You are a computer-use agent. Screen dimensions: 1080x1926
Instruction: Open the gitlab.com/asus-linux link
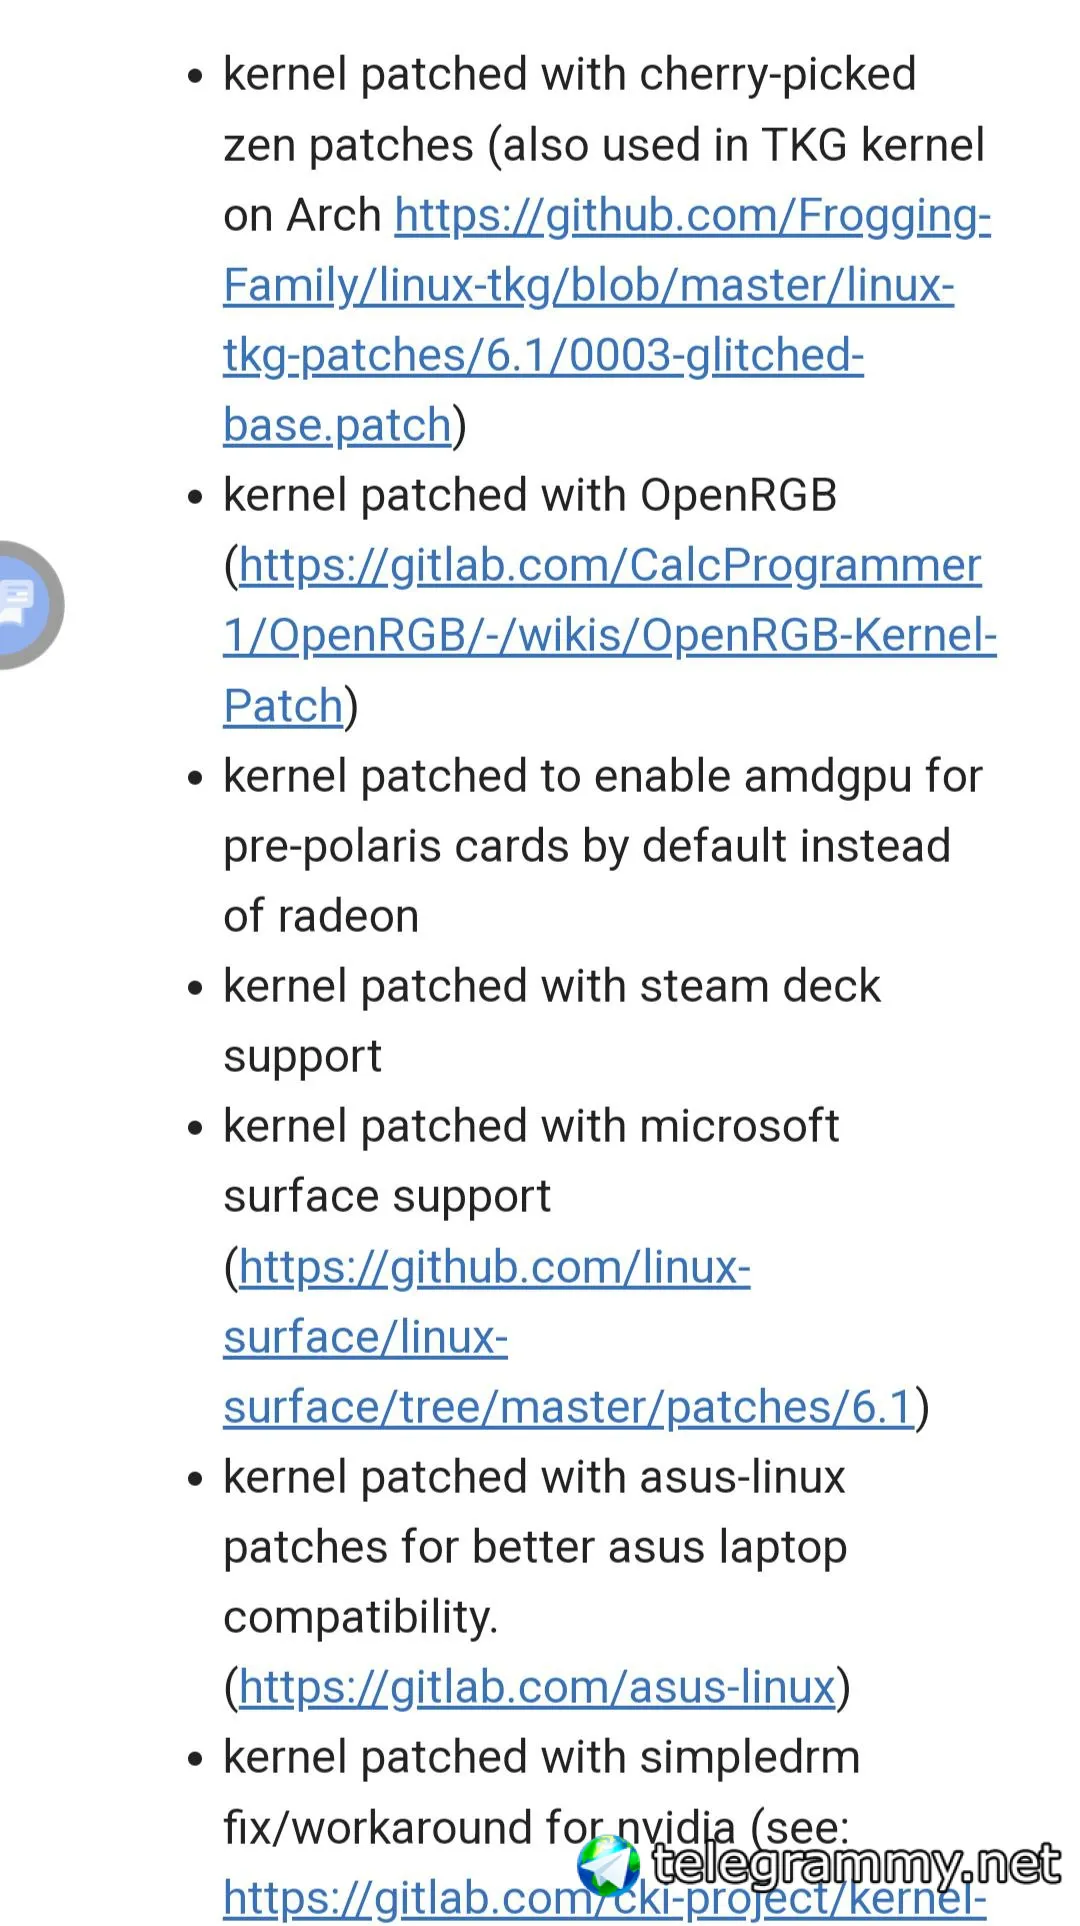tap(537, 1687)
